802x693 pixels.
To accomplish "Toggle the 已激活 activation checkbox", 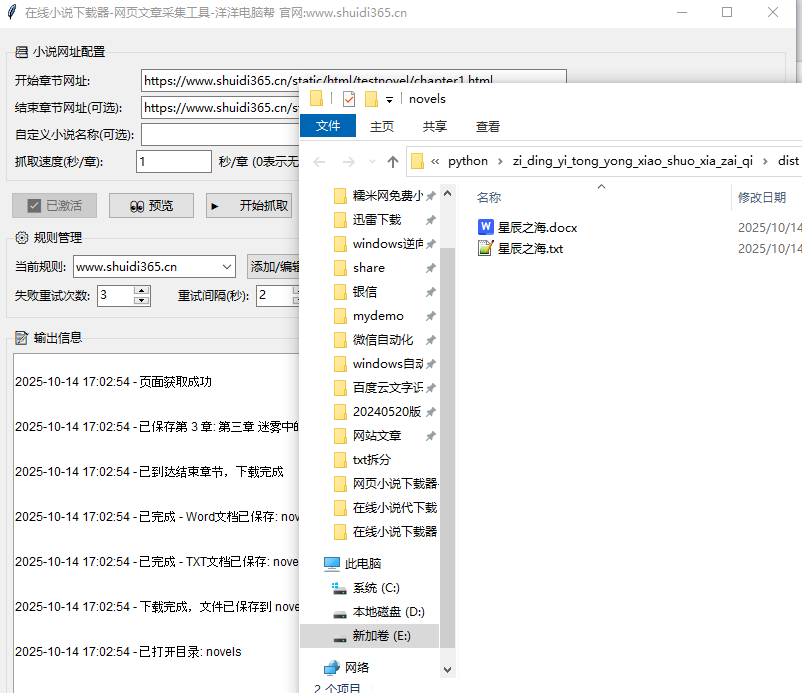I will (x=34, y=205).
